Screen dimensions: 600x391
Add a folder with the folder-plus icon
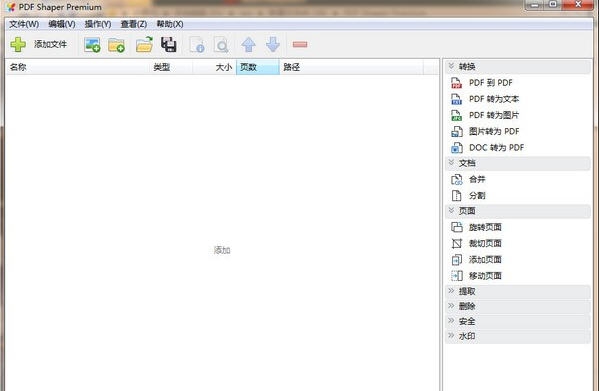[116, 45]
